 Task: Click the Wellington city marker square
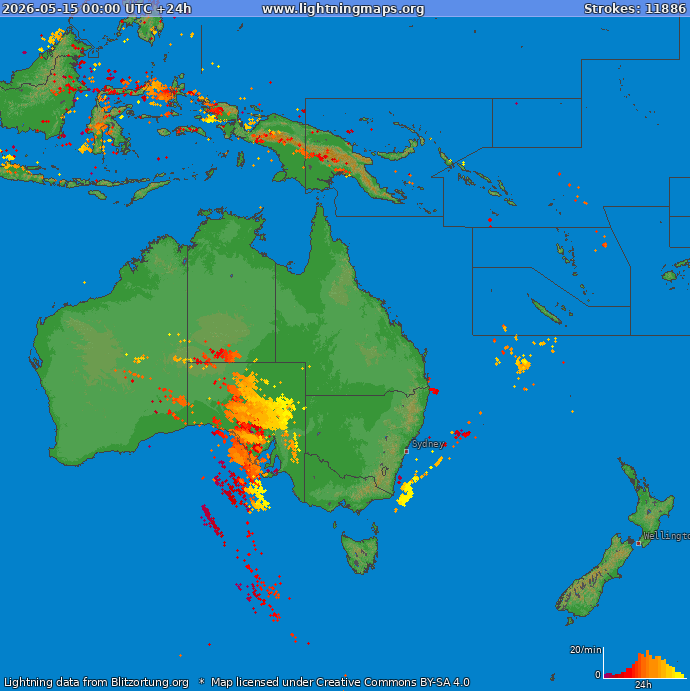click(638, 543)
